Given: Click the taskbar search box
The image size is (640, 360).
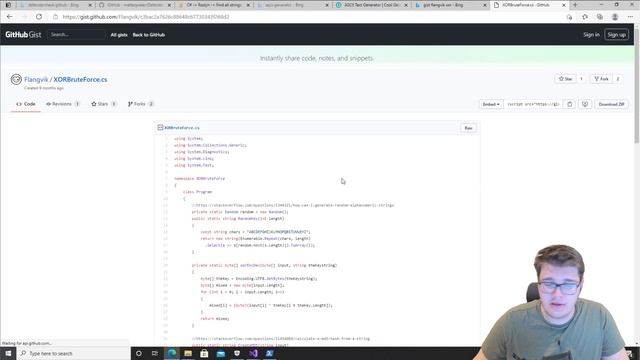Looking at the screenshot, I should point(73,353).
